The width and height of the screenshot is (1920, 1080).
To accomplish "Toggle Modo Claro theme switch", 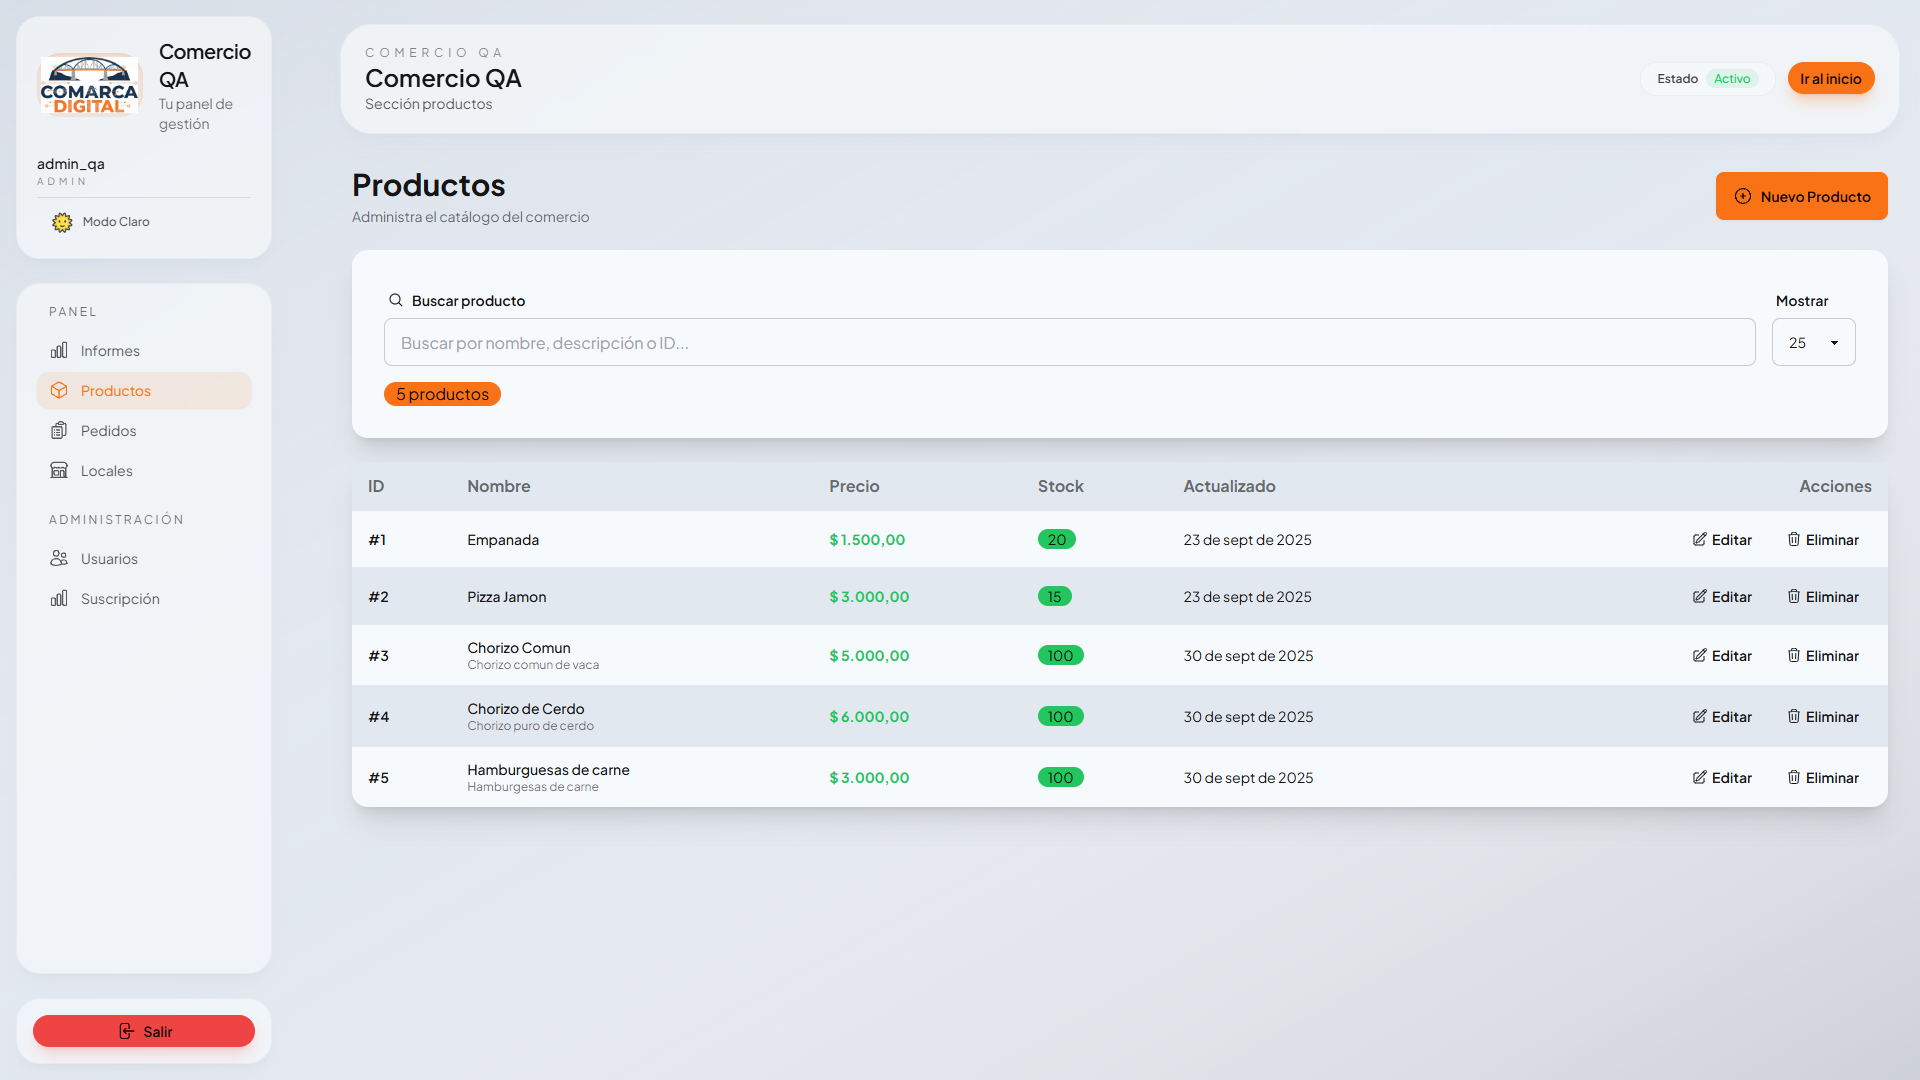I will click(116, 222).
